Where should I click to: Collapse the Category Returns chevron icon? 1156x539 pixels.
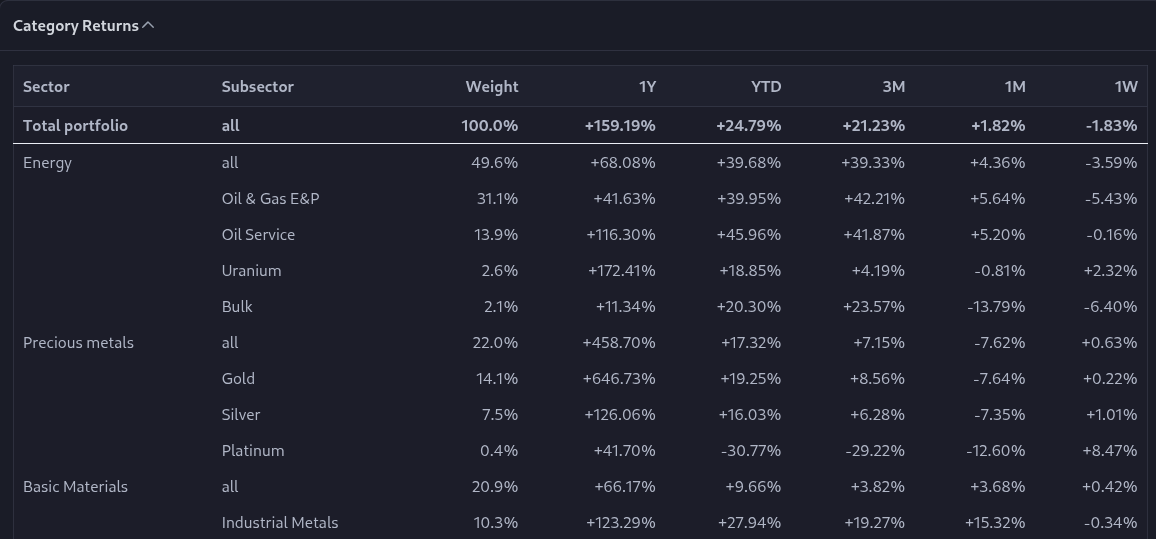tap(148, 26)
